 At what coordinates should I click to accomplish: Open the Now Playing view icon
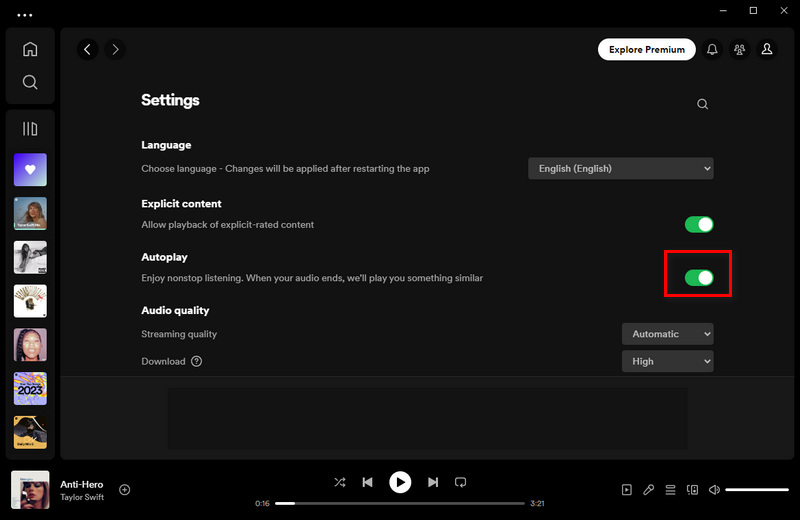627,490
